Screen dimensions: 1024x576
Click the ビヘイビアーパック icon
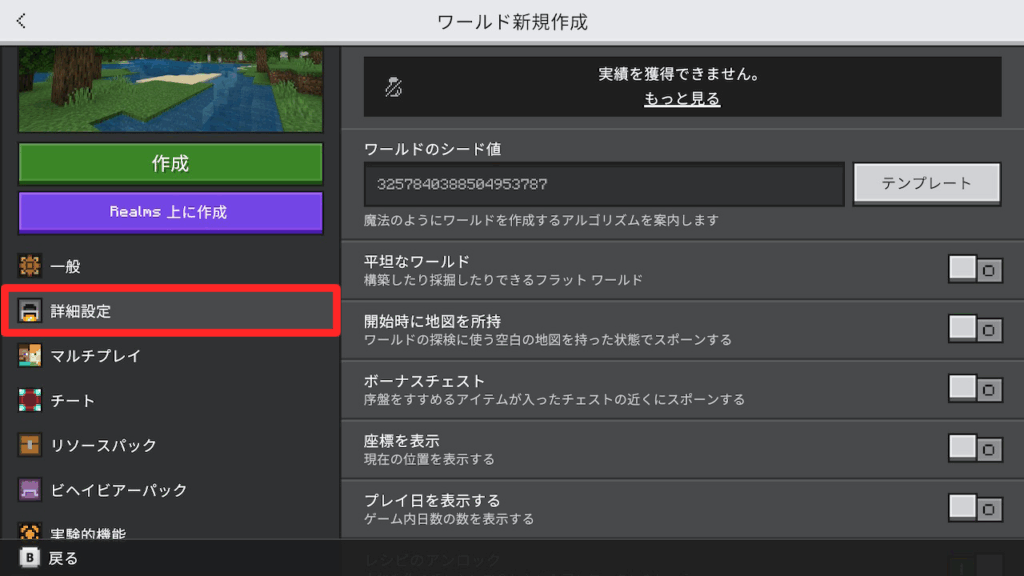[x=30, y=490]
